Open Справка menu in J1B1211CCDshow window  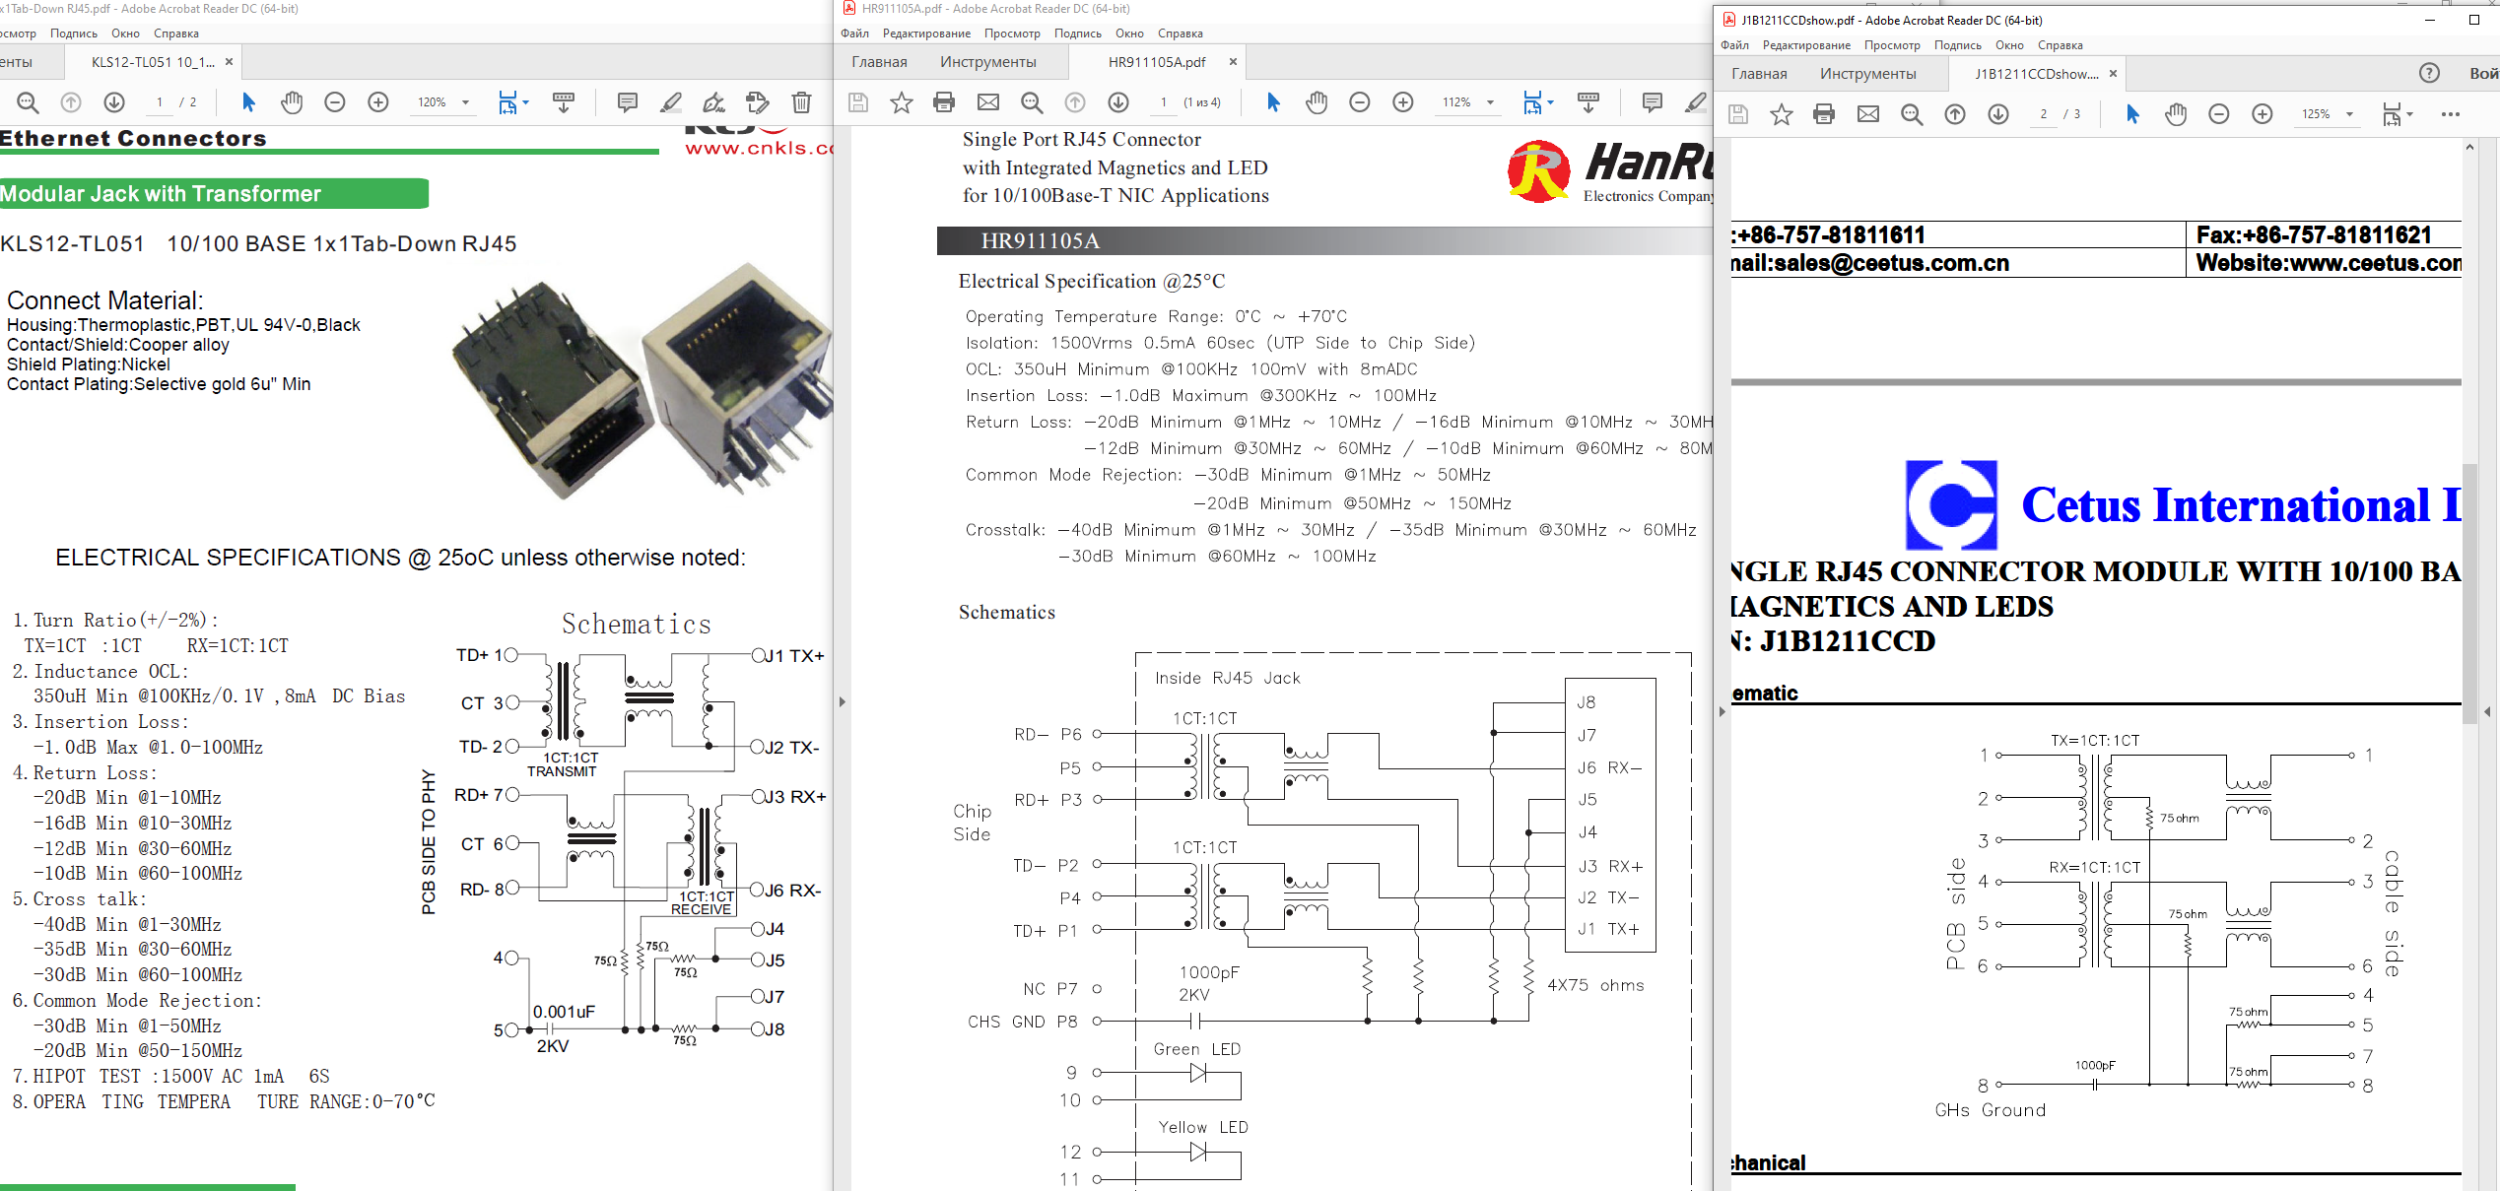pos(2060,45)
